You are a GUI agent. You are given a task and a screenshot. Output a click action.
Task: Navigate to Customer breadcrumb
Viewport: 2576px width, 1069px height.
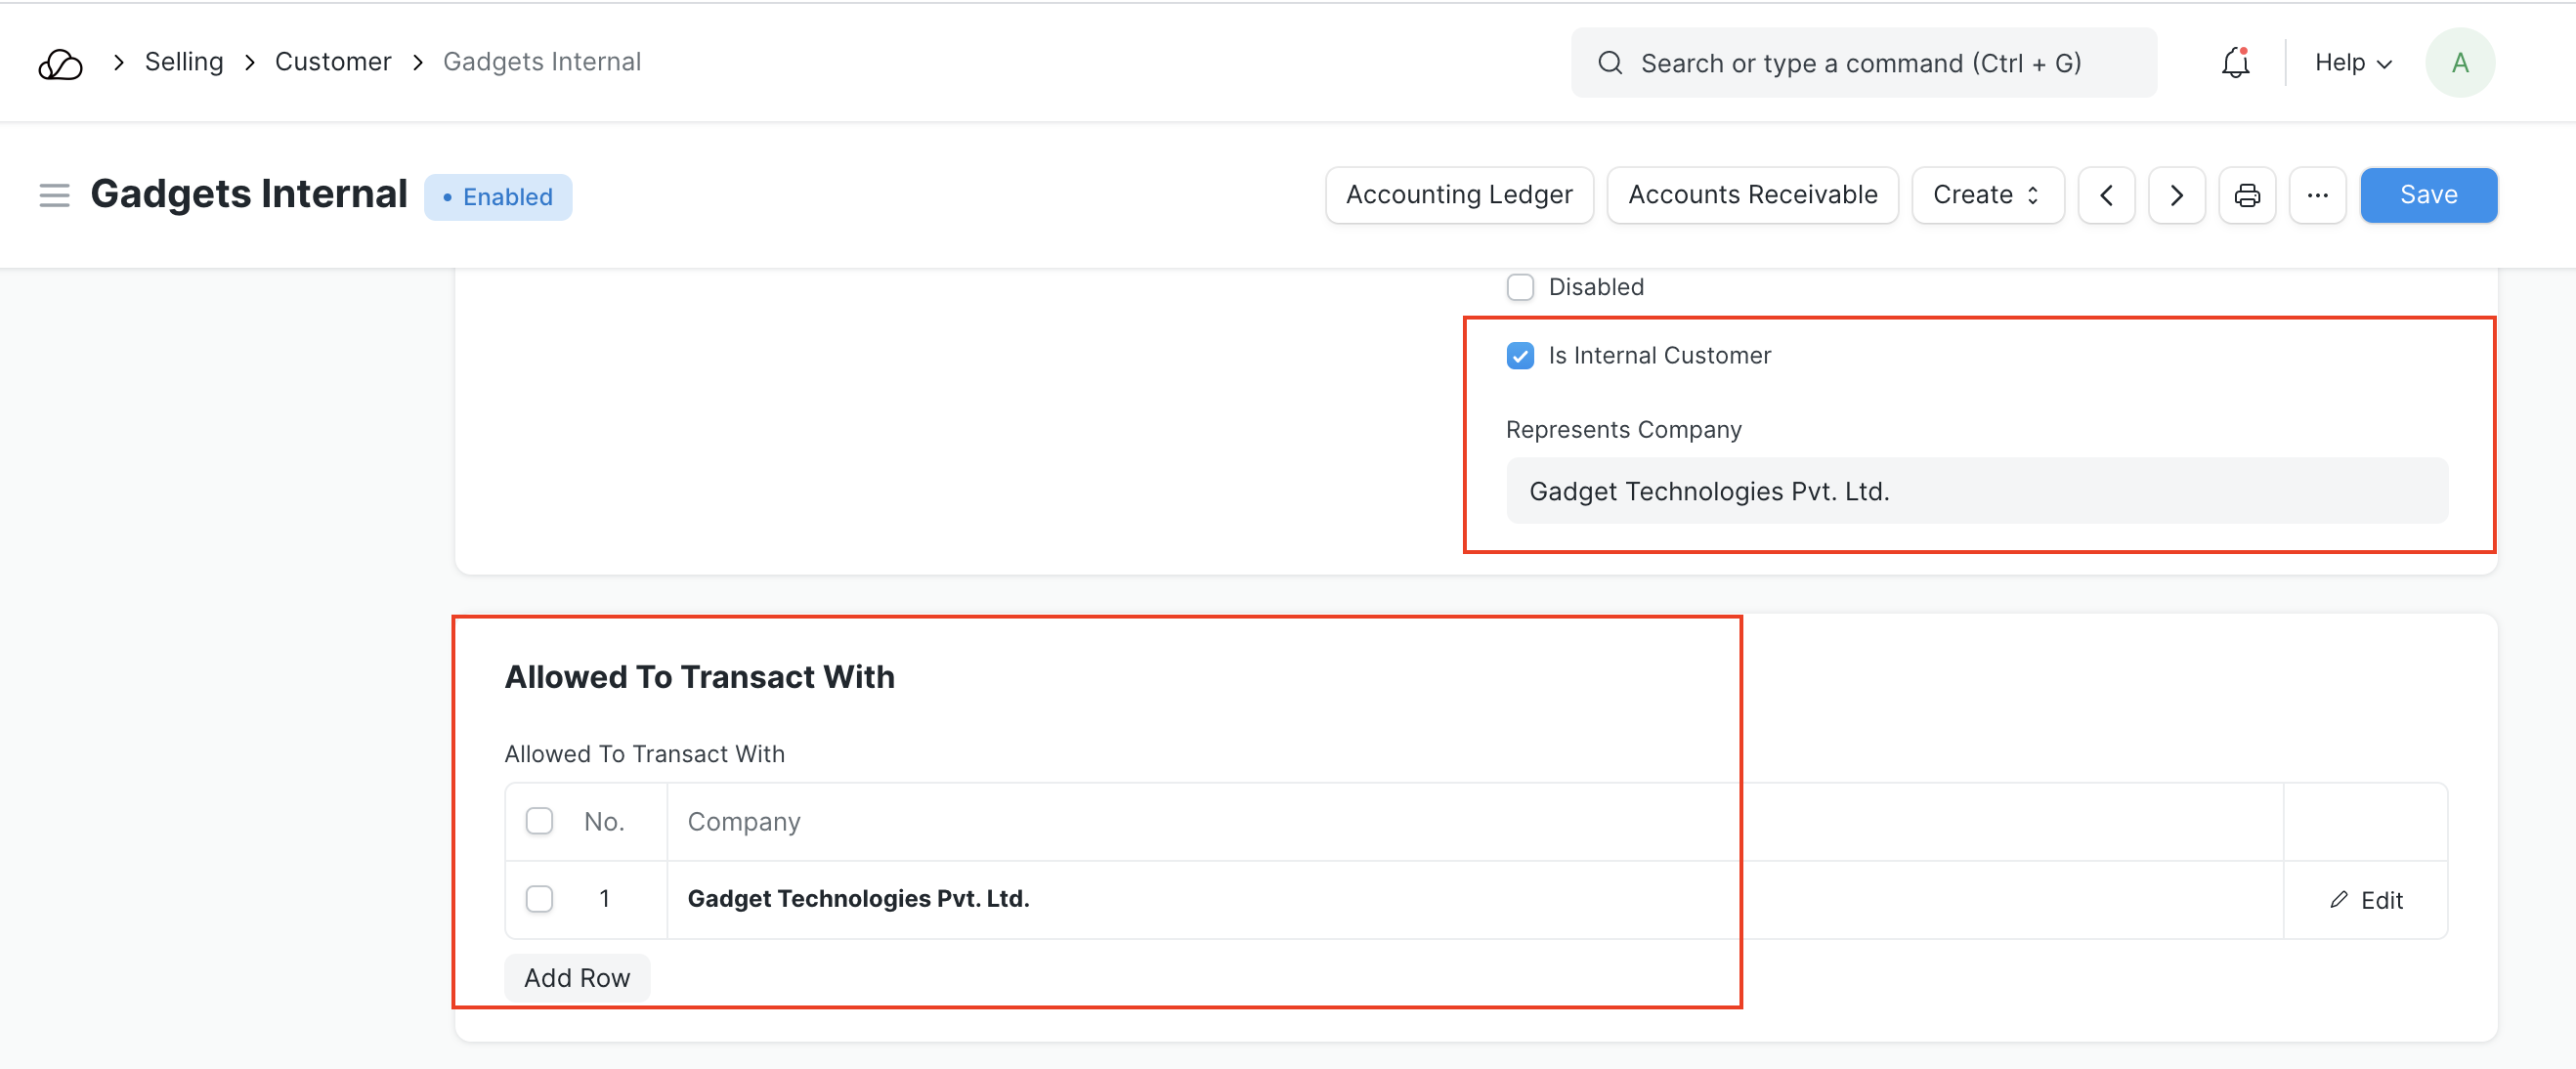(x=333, y=62)
